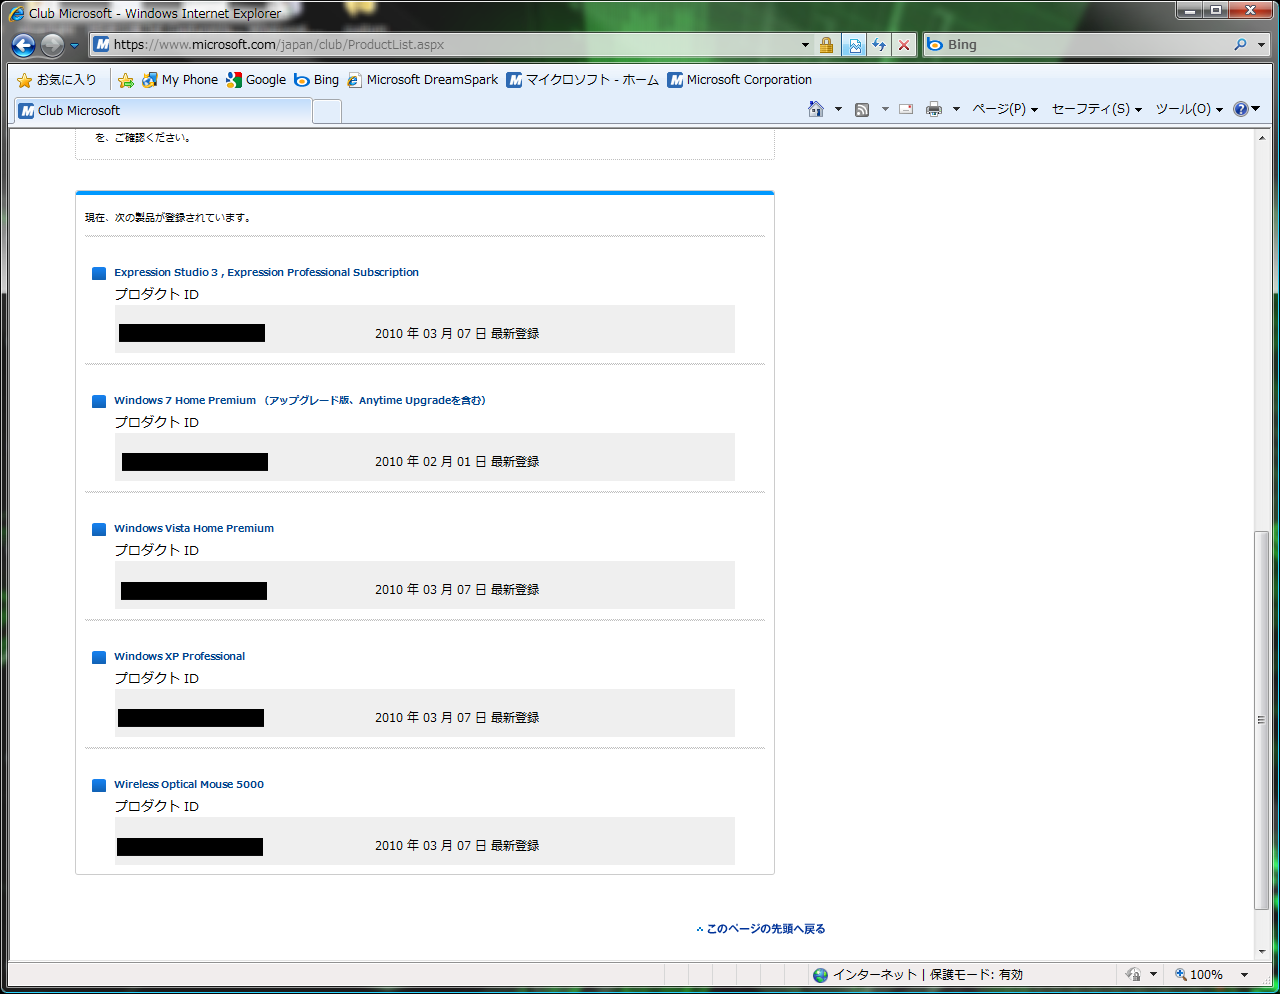Open the search provider dropdown

[1261, 45]
